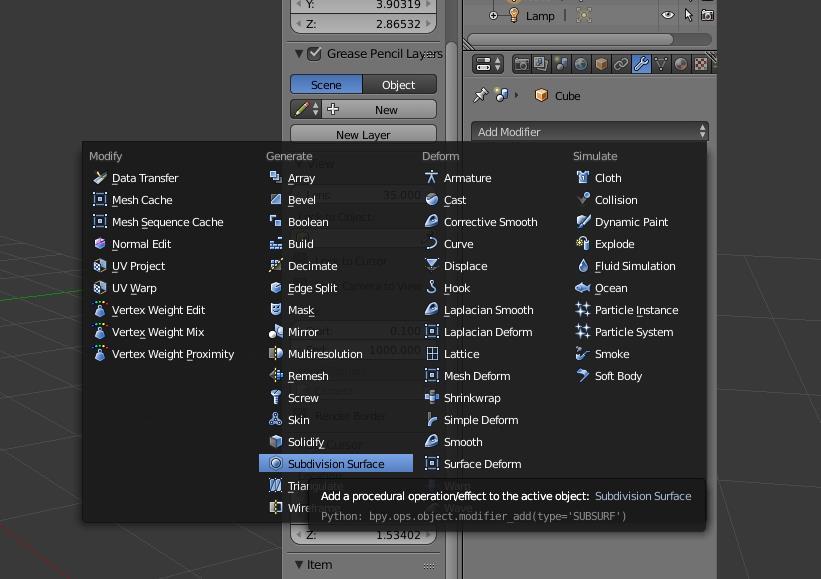821x579 pixels.
Task: Add the Boolean modifier
Action: (336, 222)
